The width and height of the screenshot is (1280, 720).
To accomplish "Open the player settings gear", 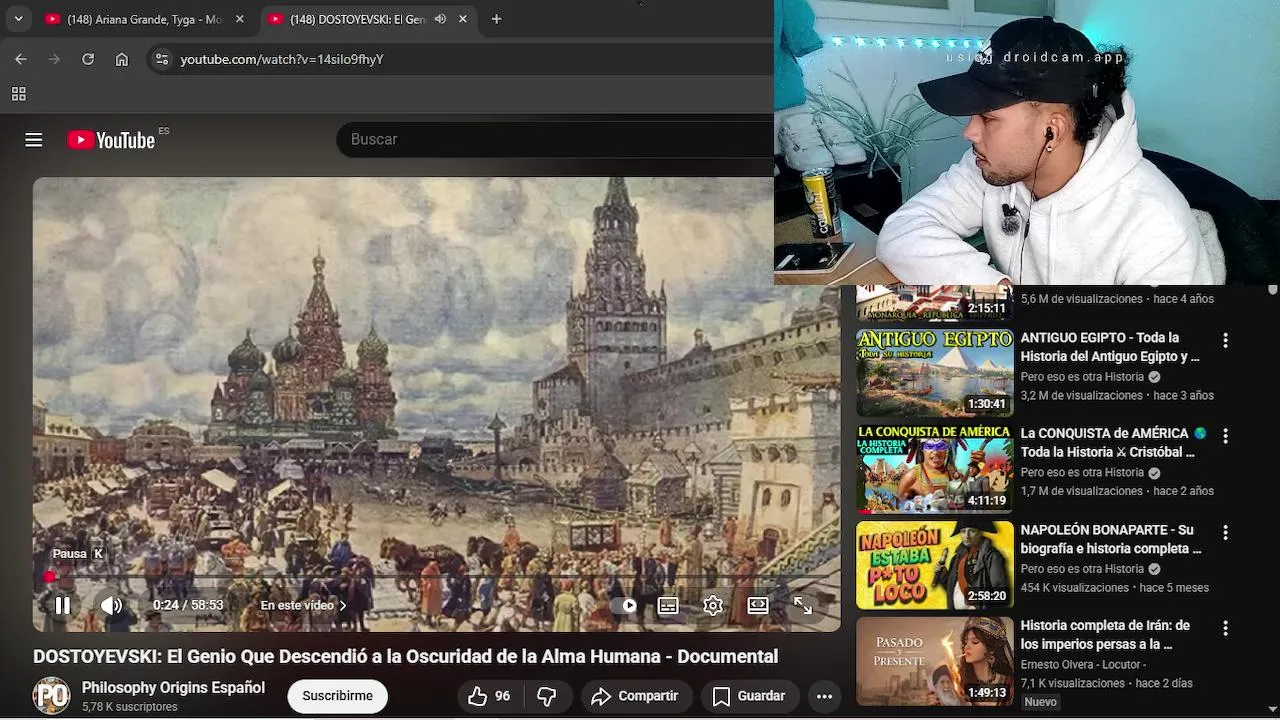I will (x=713, y=605).
